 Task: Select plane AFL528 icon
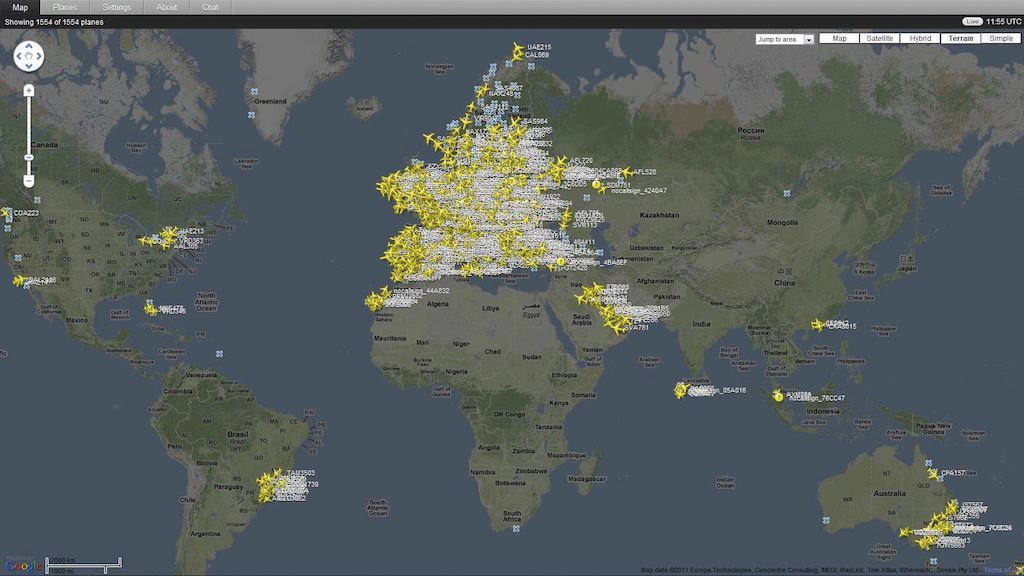pyautogui.click(x=627, y=172)
